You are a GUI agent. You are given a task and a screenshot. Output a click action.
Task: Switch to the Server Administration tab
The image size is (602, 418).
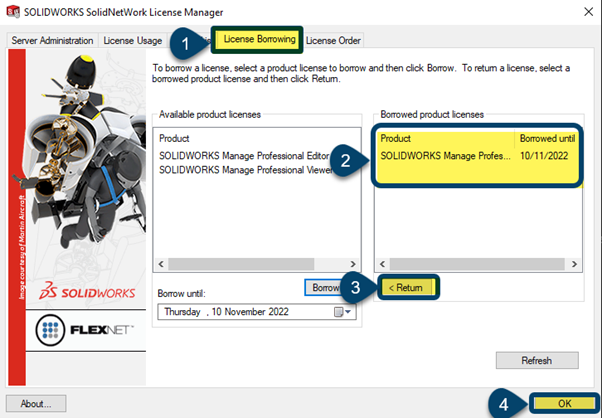coord(52,41)
